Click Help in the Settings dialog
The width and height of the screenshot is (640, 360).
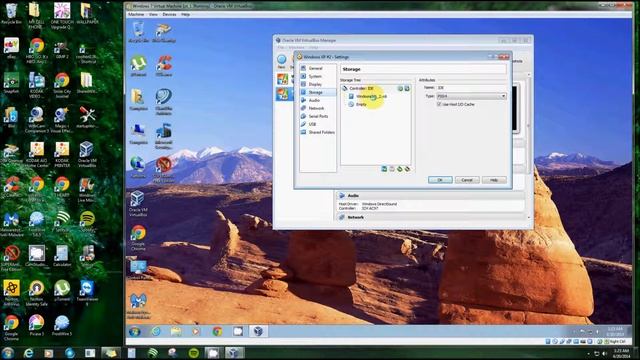[x=494, y=180]
